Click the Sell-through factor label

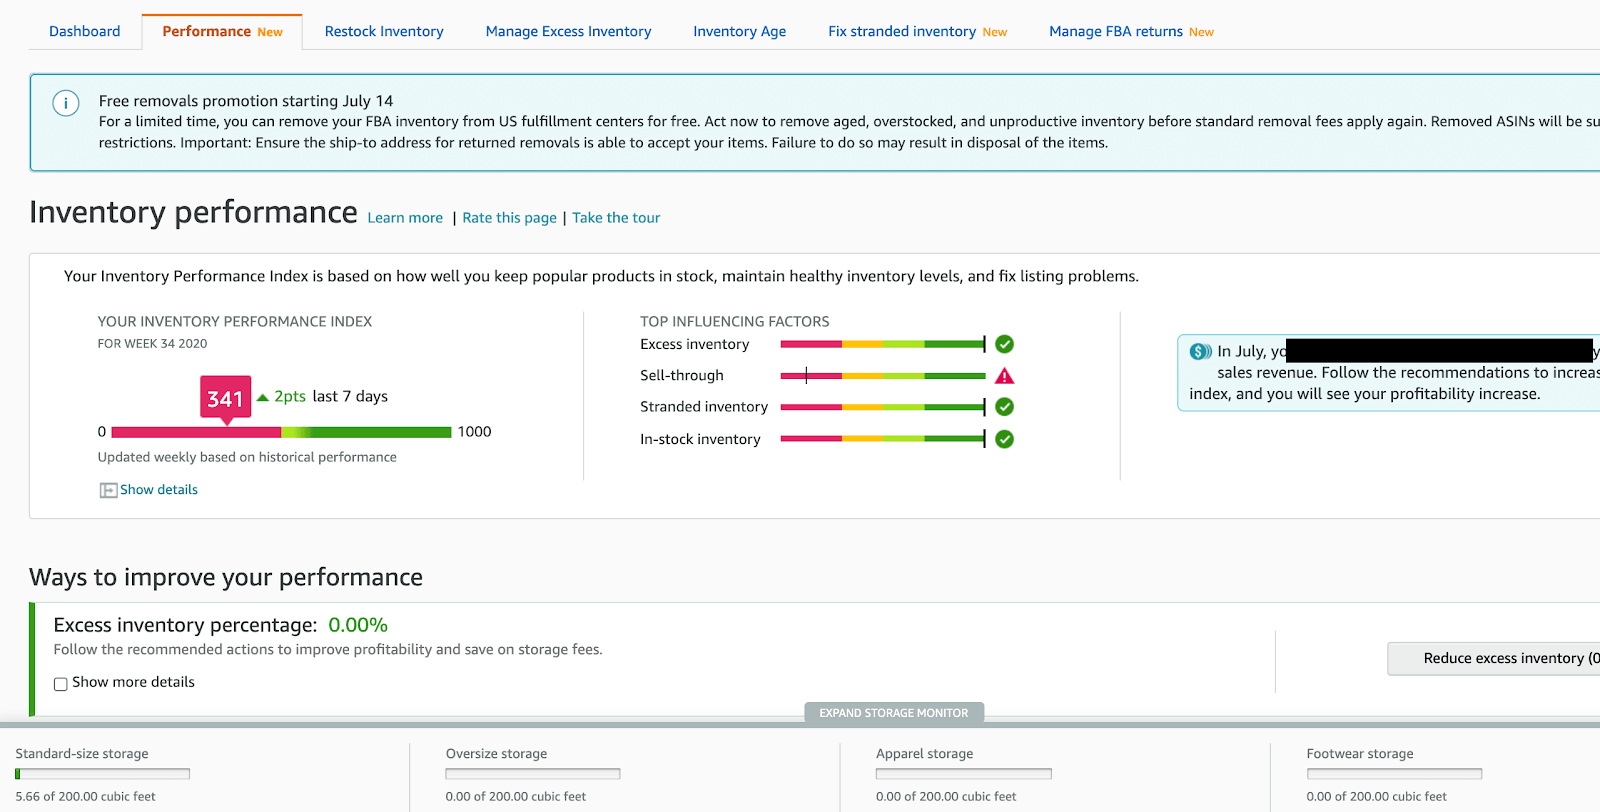682,376
